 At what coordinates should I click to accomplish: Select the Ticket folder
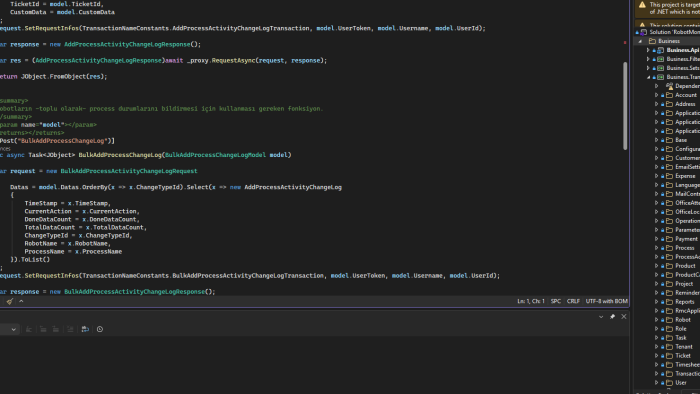click(x=683, y=356)
